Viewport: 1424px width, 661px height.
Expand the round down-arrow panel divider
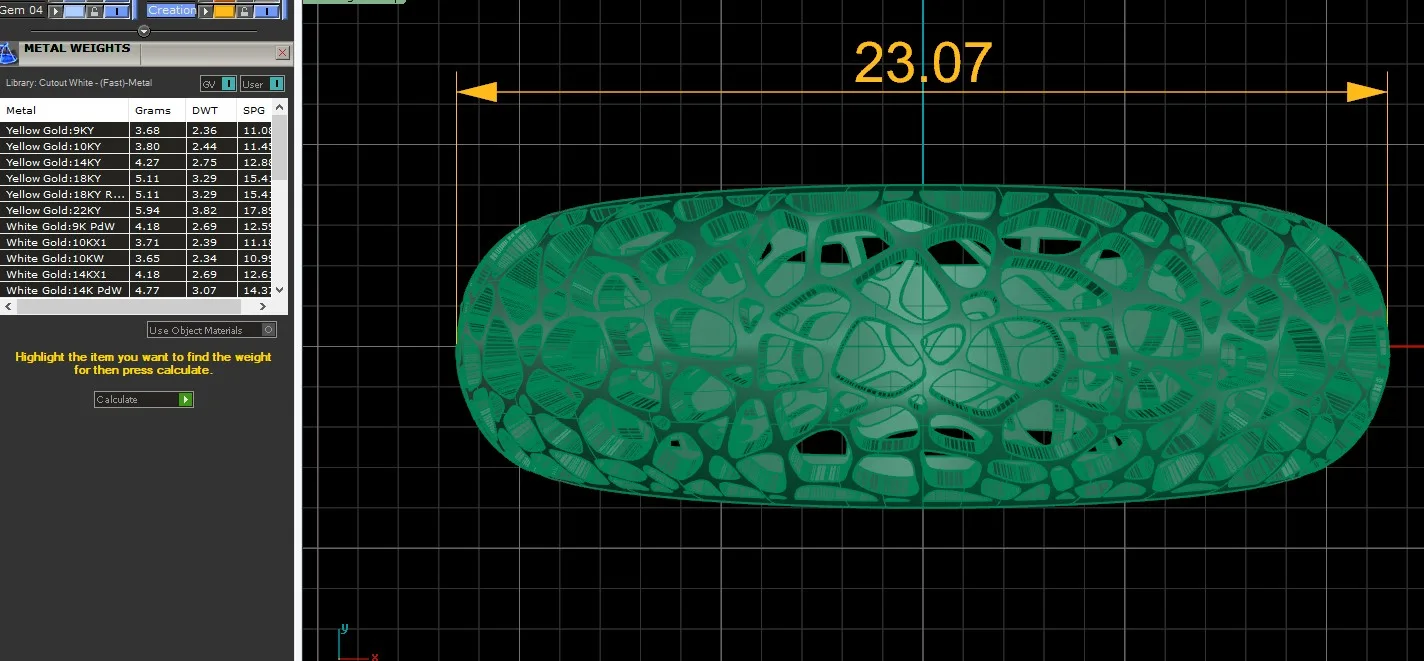(143, 30)
